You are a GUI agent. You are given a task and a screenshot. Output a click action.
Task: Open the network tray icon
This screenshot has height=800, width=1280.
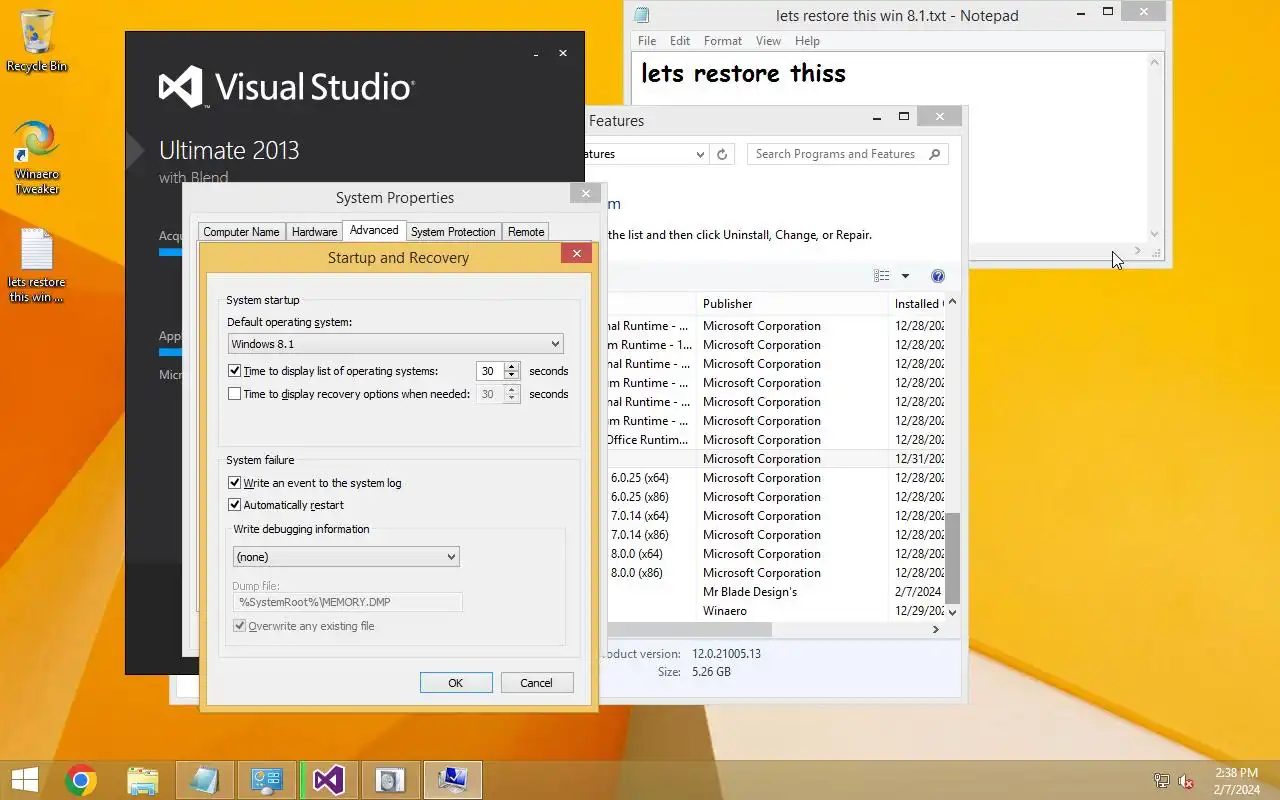pos(1161,781)
